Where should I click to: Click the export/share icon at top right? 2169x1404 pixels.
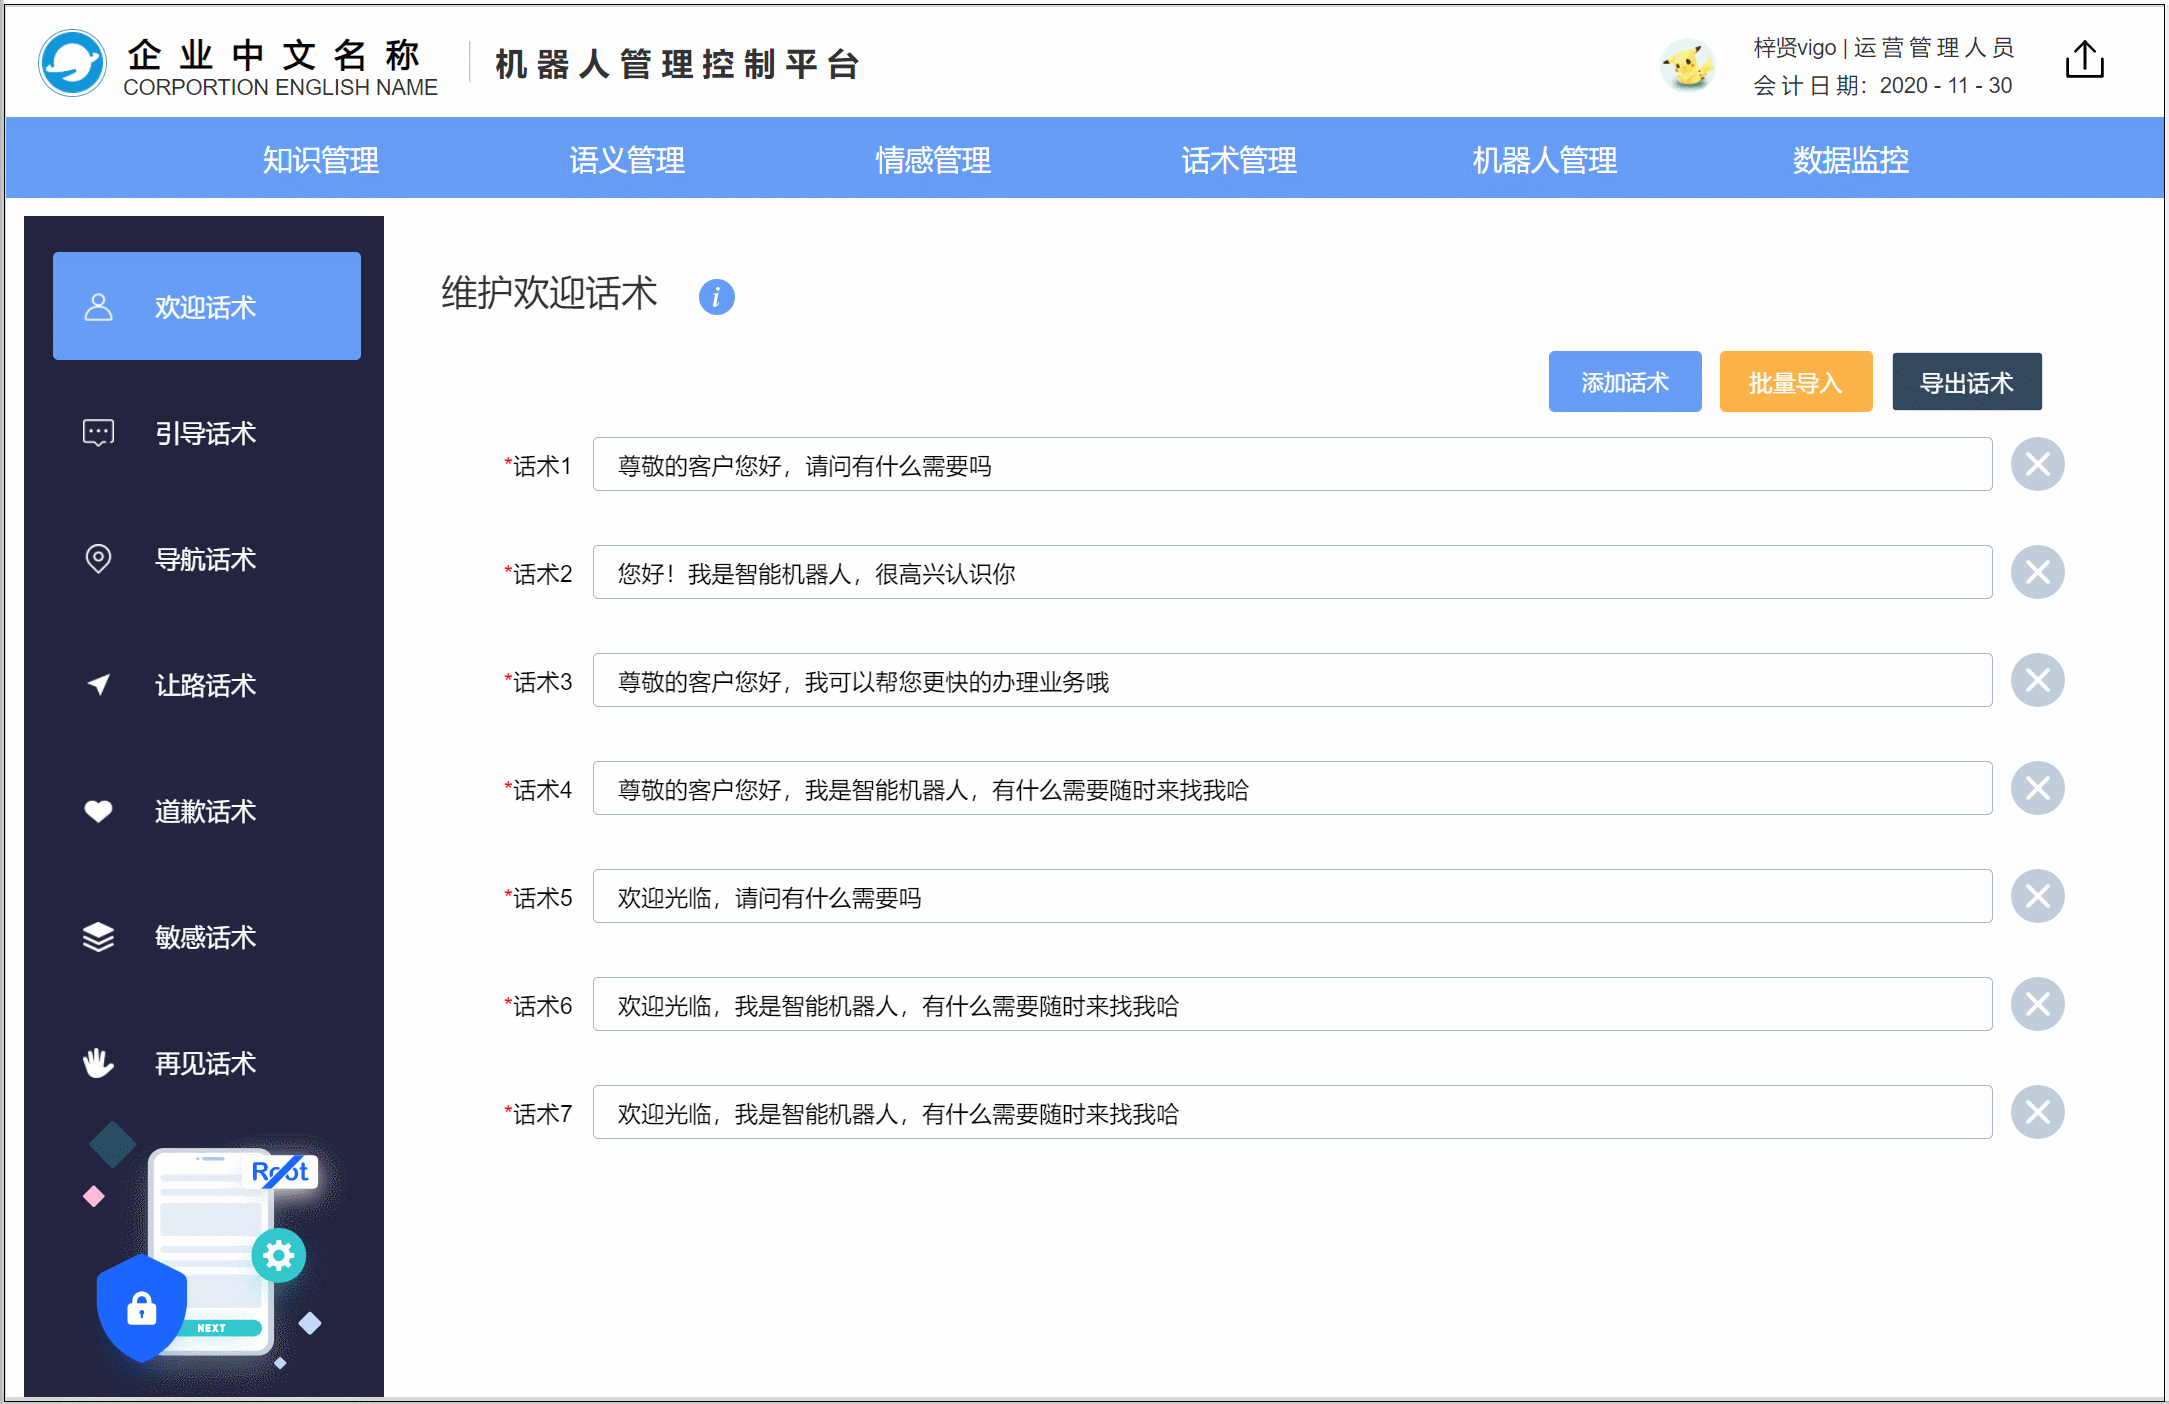click(2084, 60)
